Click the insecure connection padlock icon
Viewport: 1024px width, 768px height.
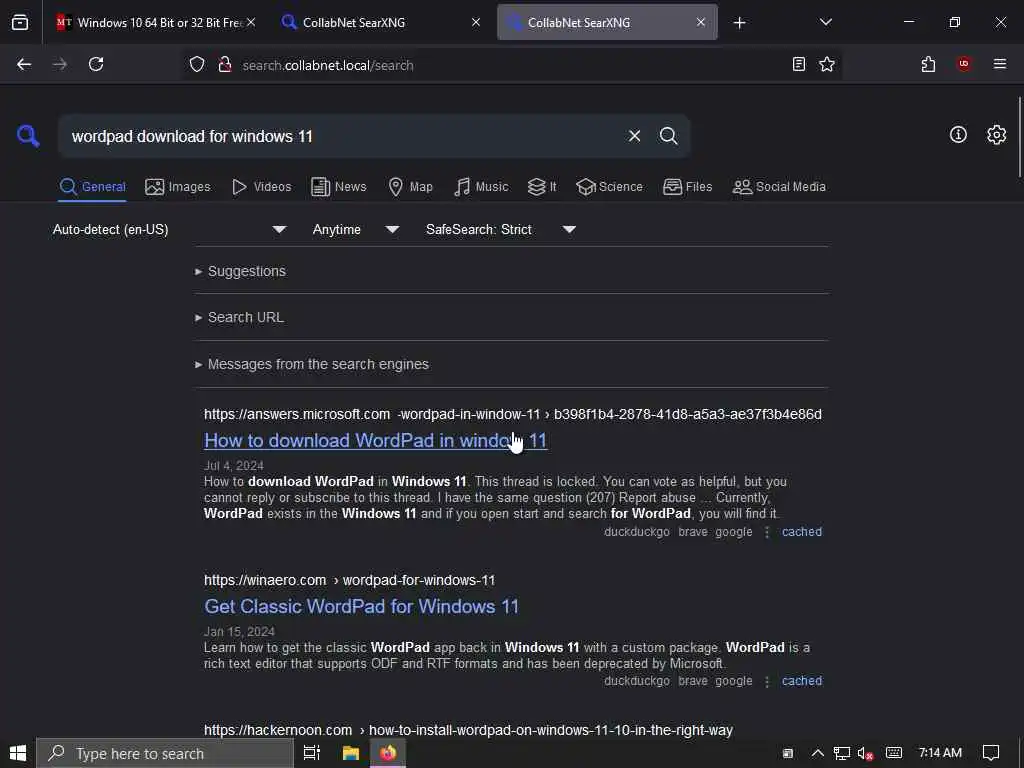point(225,64)
